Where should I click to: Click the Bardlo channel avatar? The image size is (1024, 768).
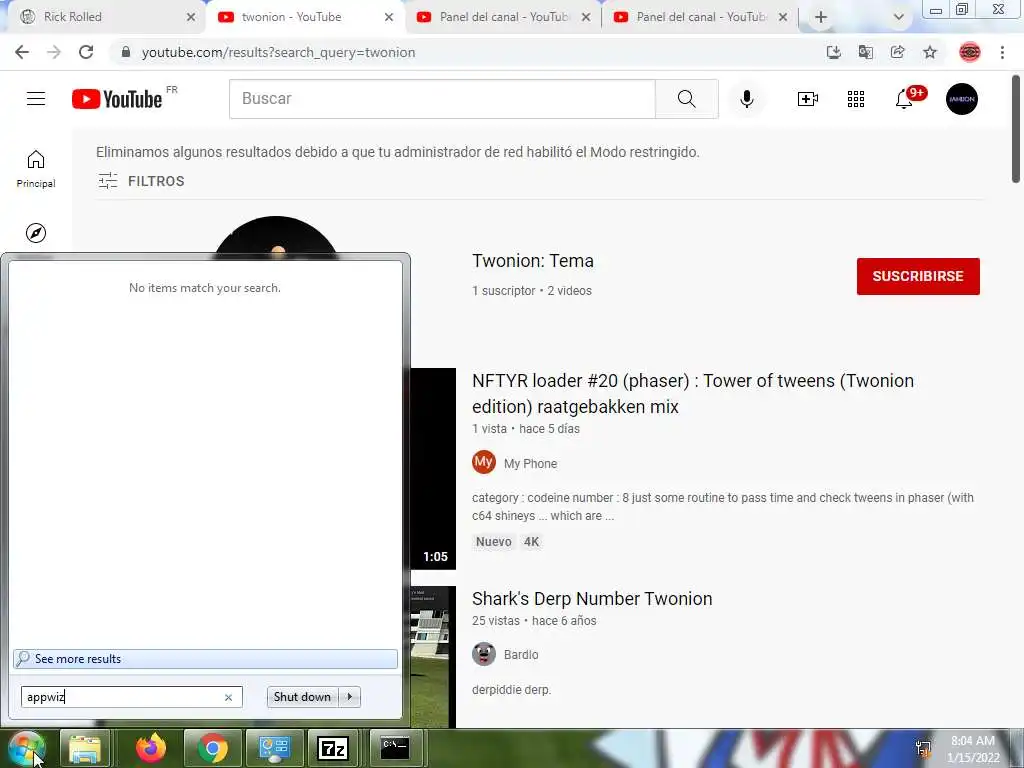484,654
